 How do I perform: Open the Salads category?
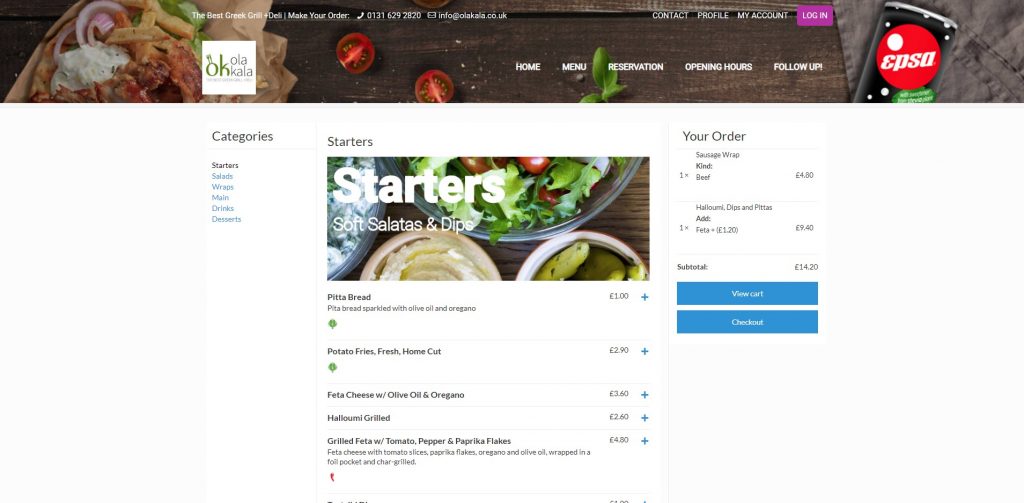[222, 176]
